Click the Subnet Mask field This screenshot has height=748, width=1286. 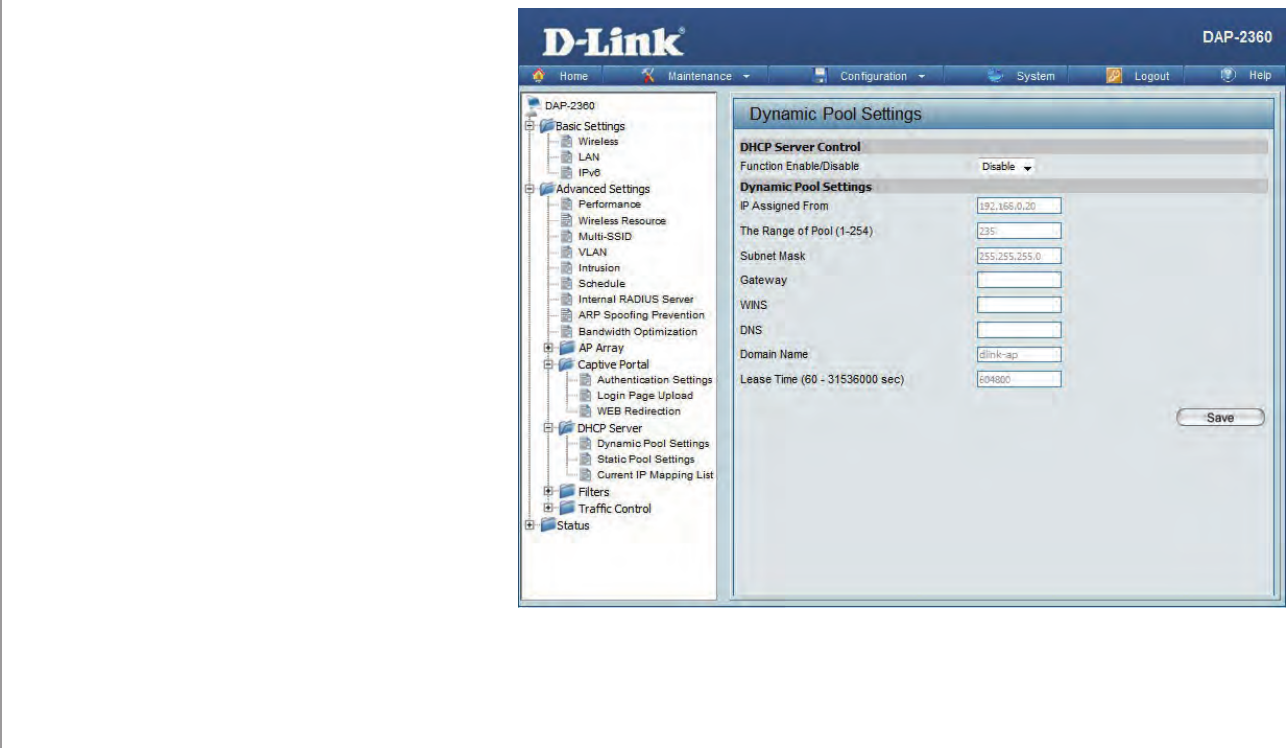(x=1018, y=256)
